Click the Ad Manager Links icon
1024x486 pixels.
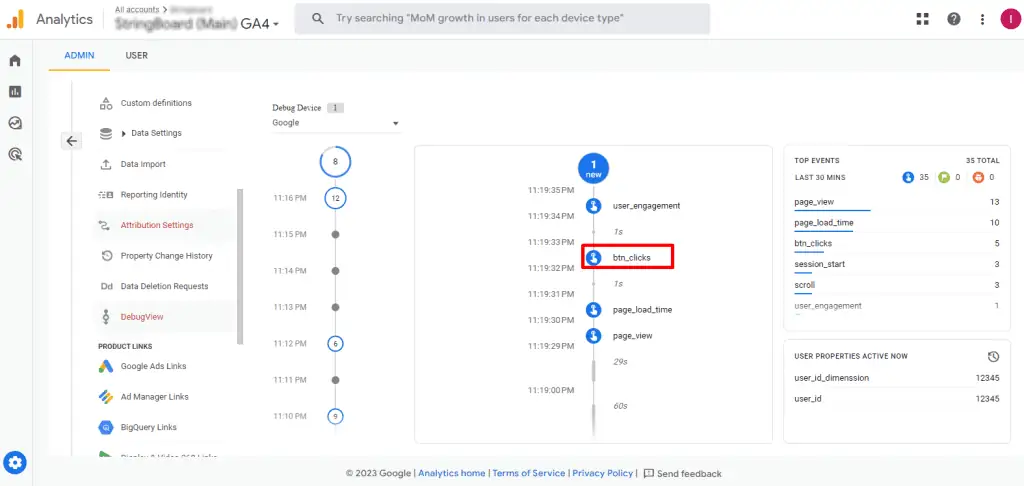(x=106, y=397)
